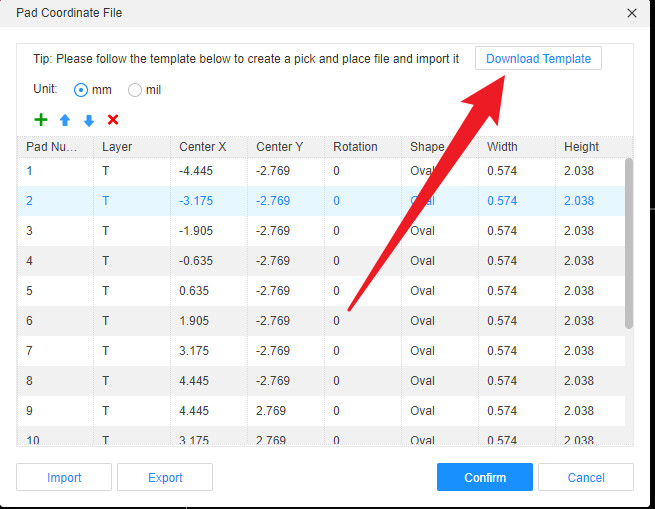Viewport: 655px width, 509px height.
Task: Click the Layer column header
Action: click(x=117, y=147)
